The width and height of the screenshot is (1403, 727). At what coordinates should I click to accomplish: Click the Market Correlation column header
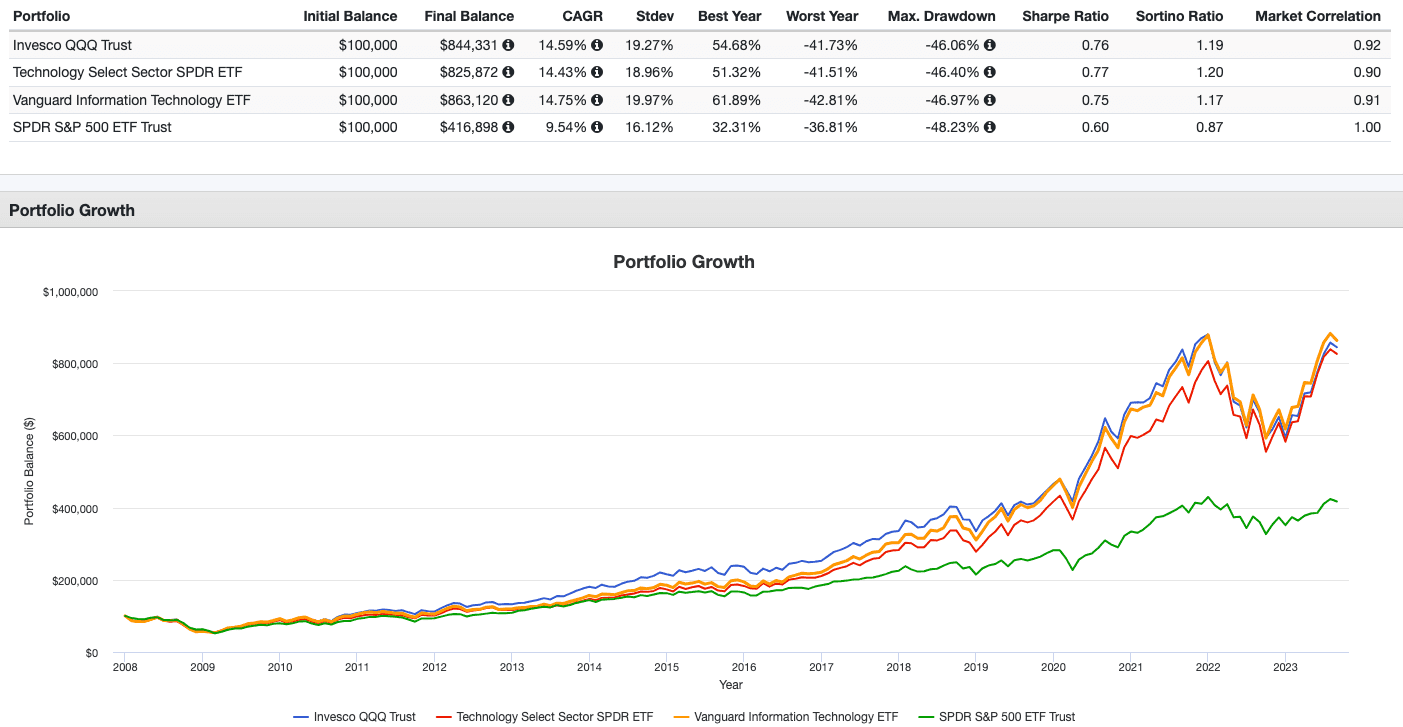tap(1317, 16)
